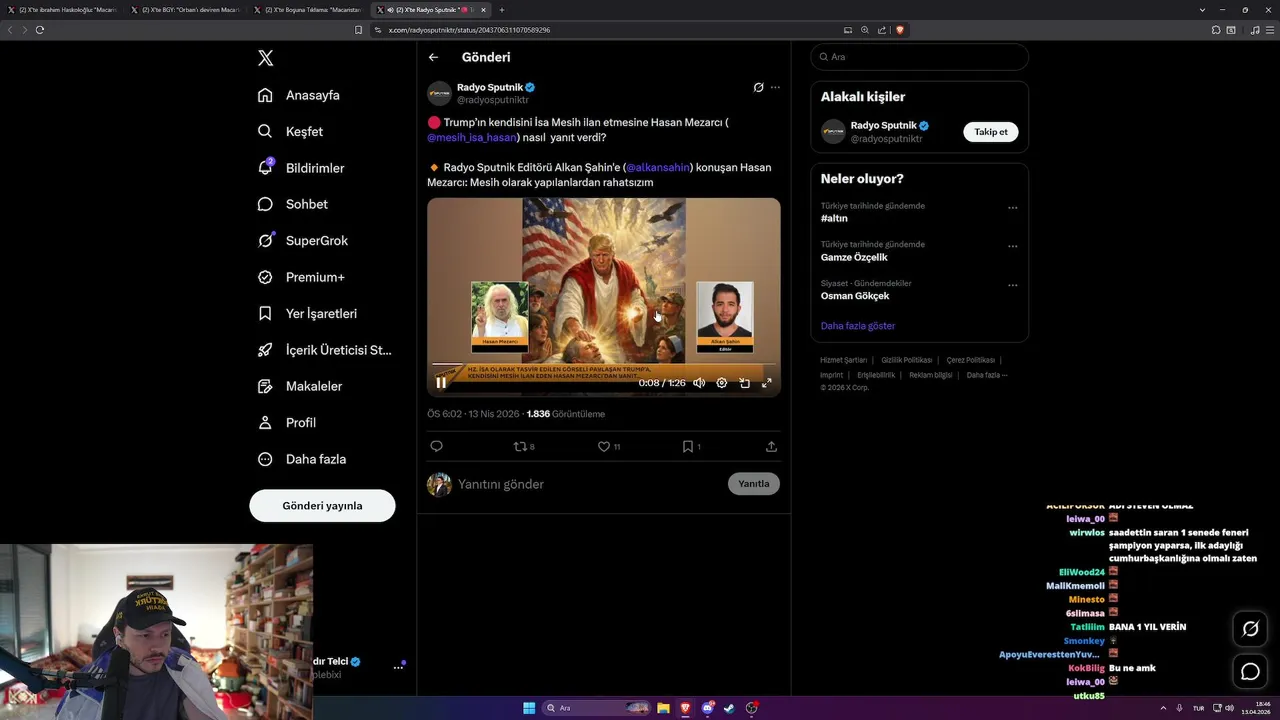Switch to BGY Orban browser tab
This screenshot has height=720, width=1280.
[x=184, y=9]
